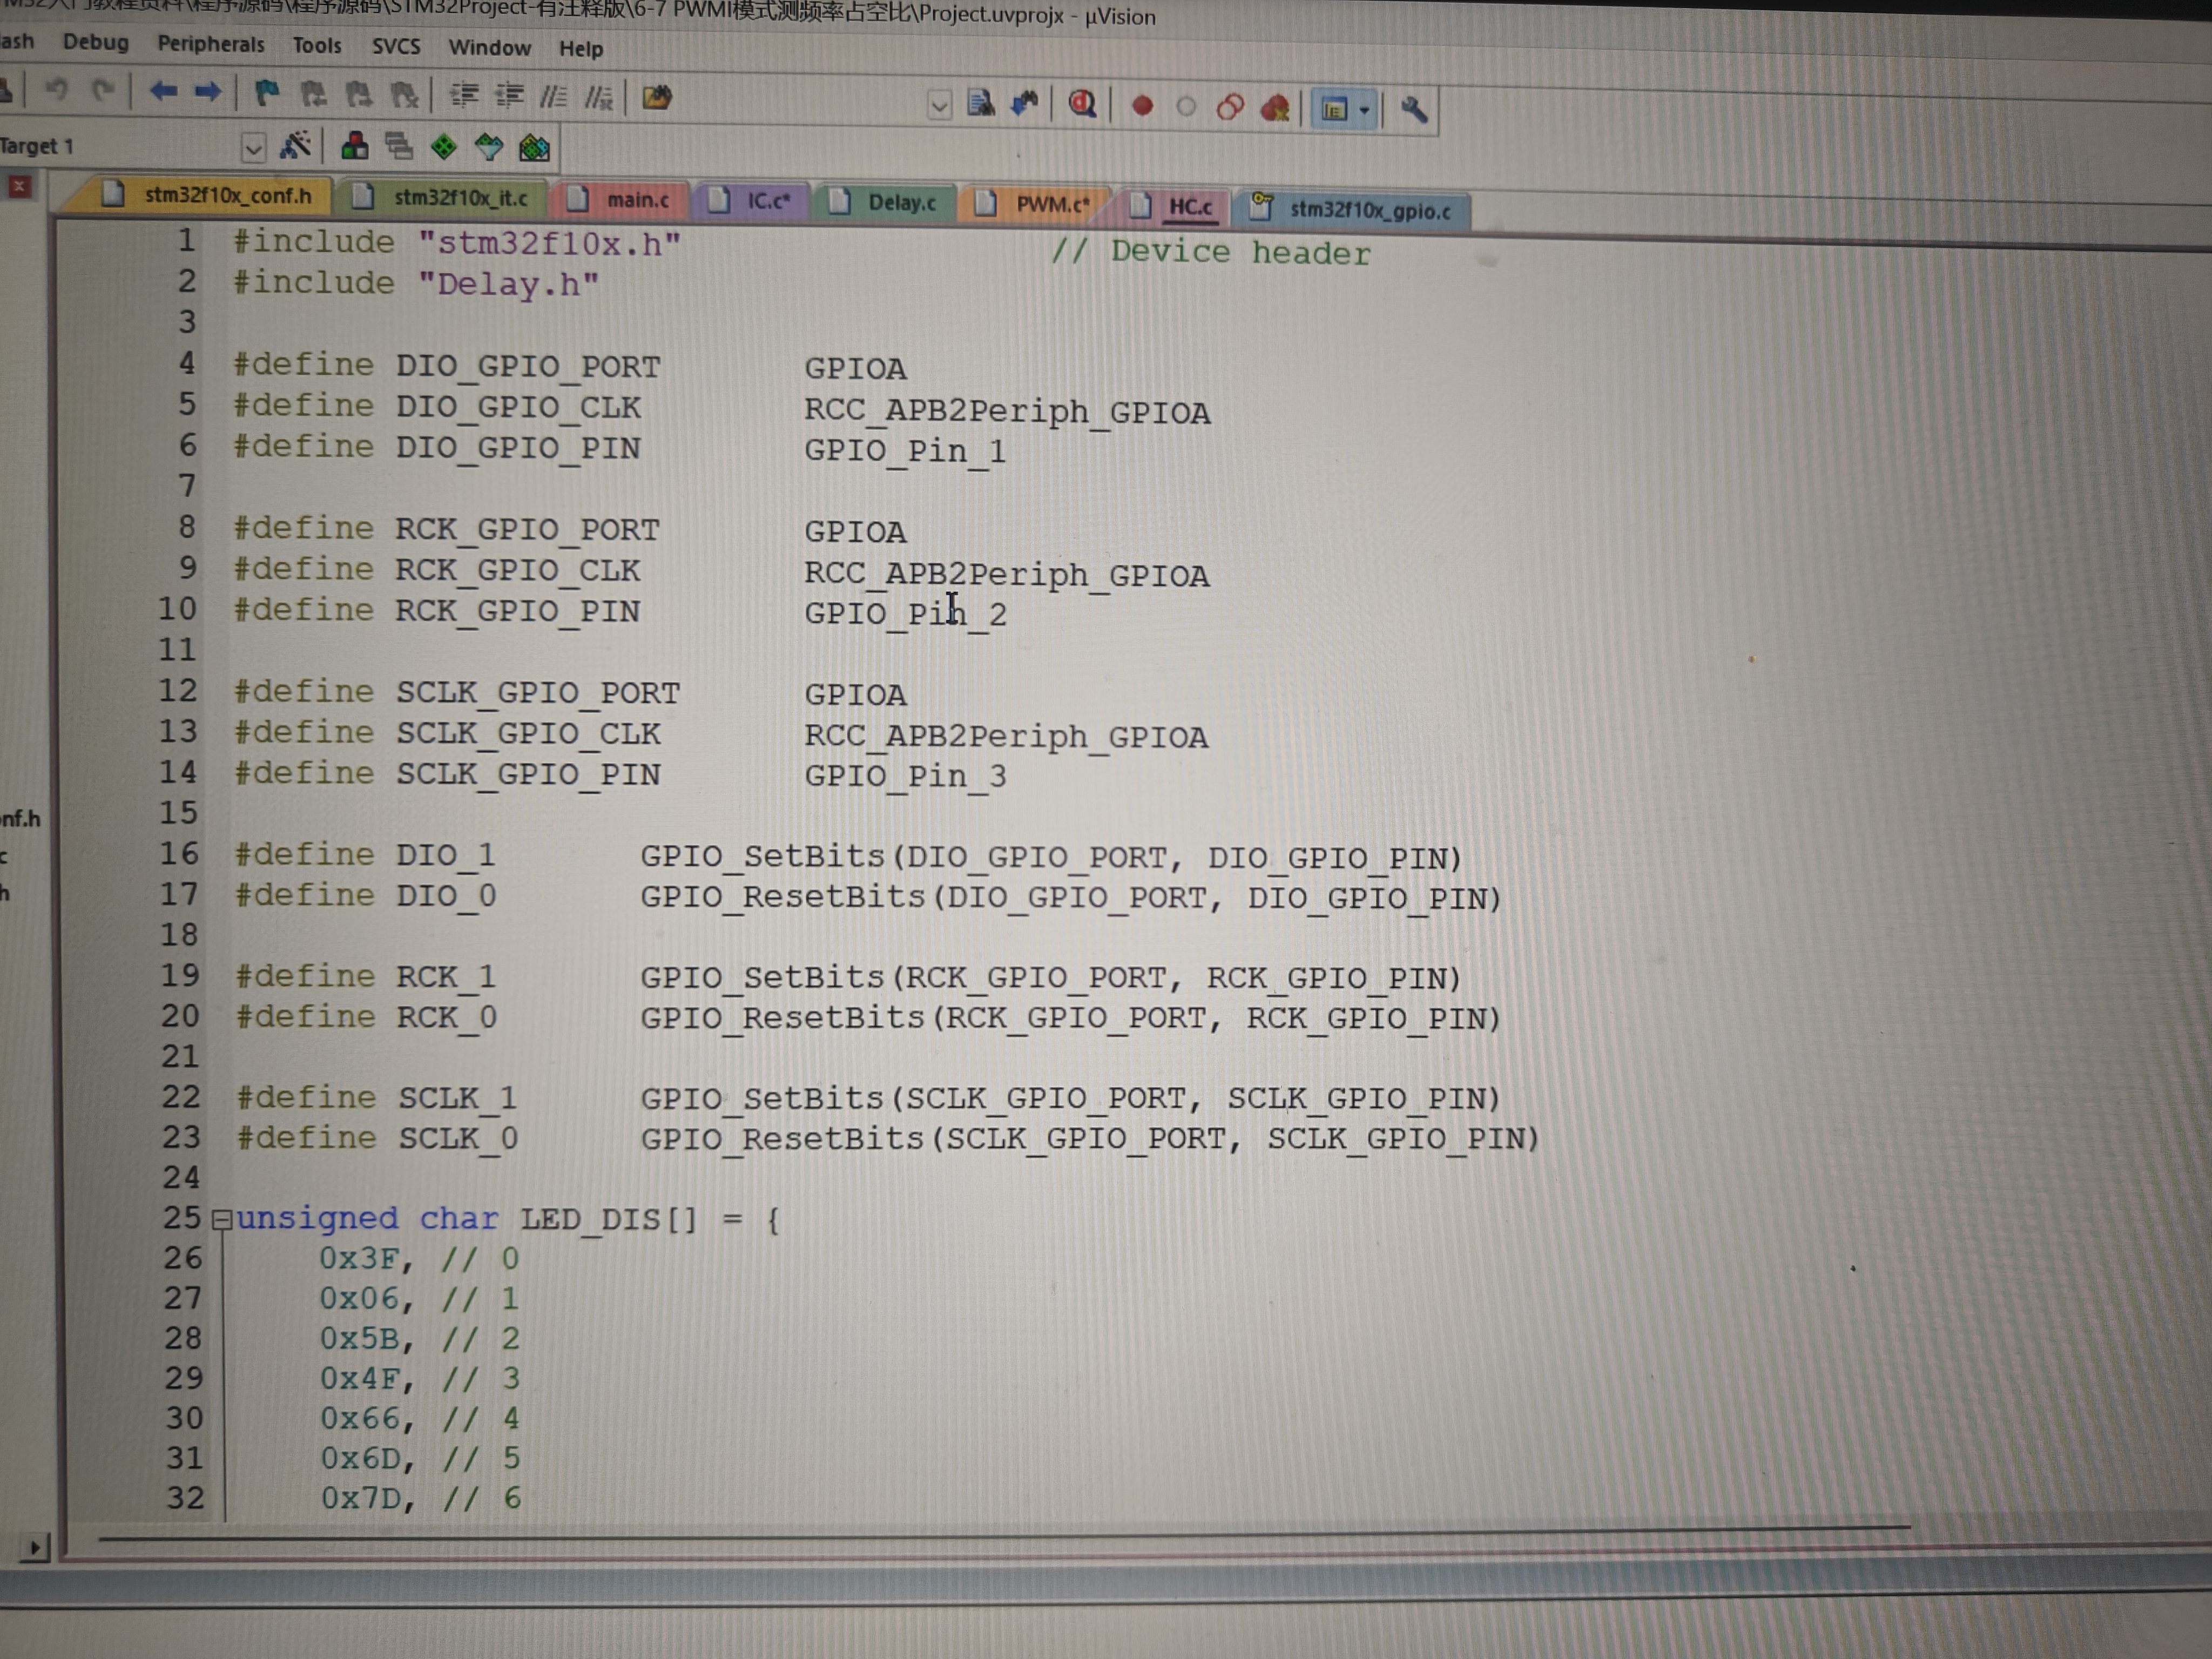Image resolution: width=2212 pixels, height=1659 pixels.
Task: Collapse the LED_DIS array fold marker
Action: tap(222, 1219)
